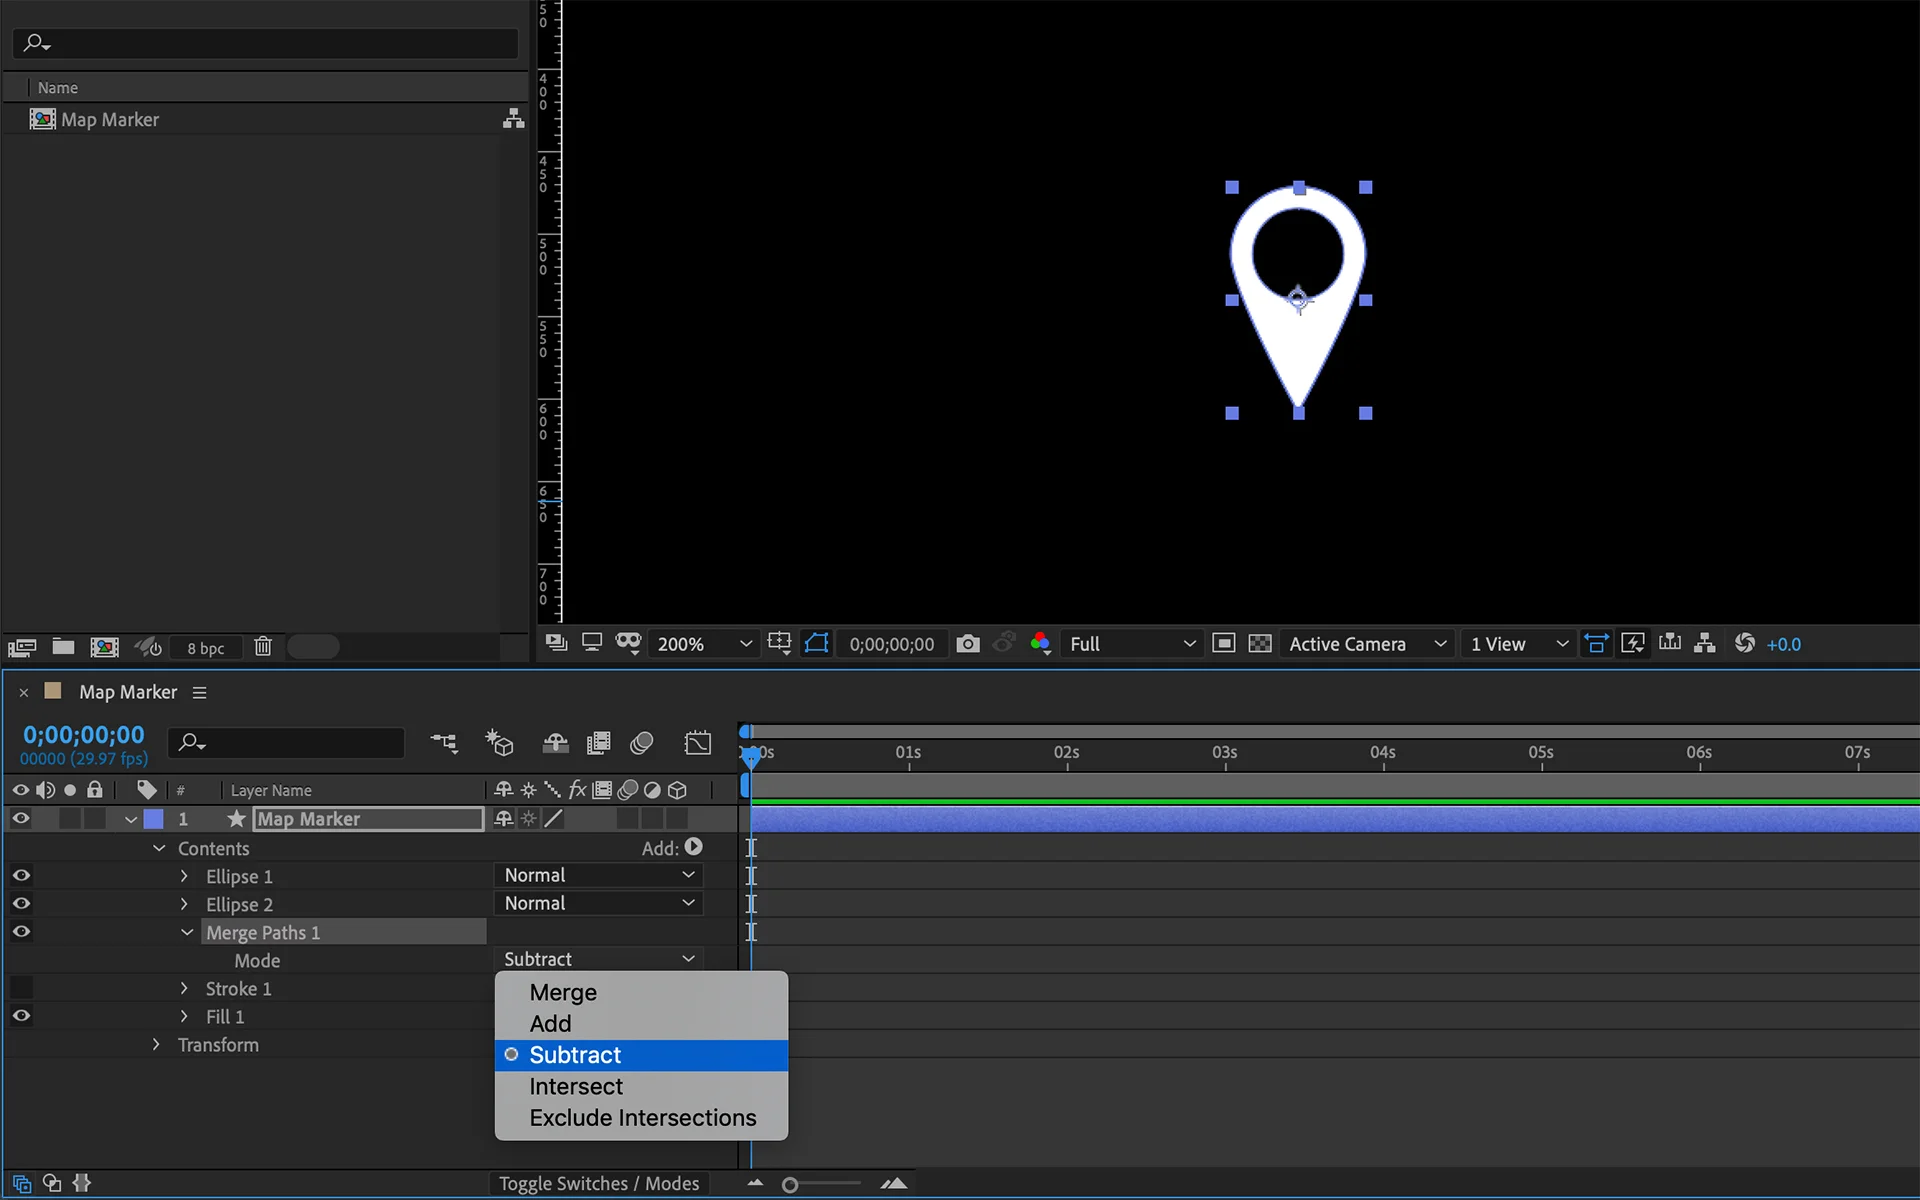The image size is (1920, 1200).
Task: Click Interpret Footage icon in project panel
Action: [22, 647]
